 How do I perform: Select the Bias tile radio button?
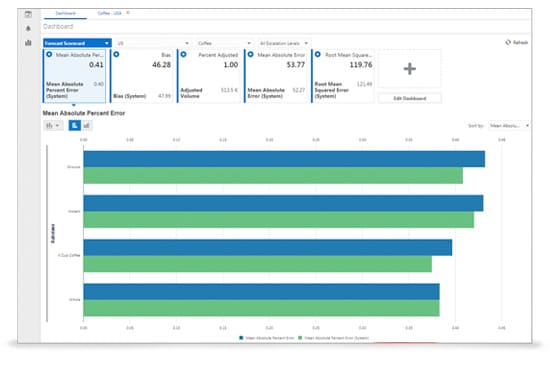tap(116, 55)
